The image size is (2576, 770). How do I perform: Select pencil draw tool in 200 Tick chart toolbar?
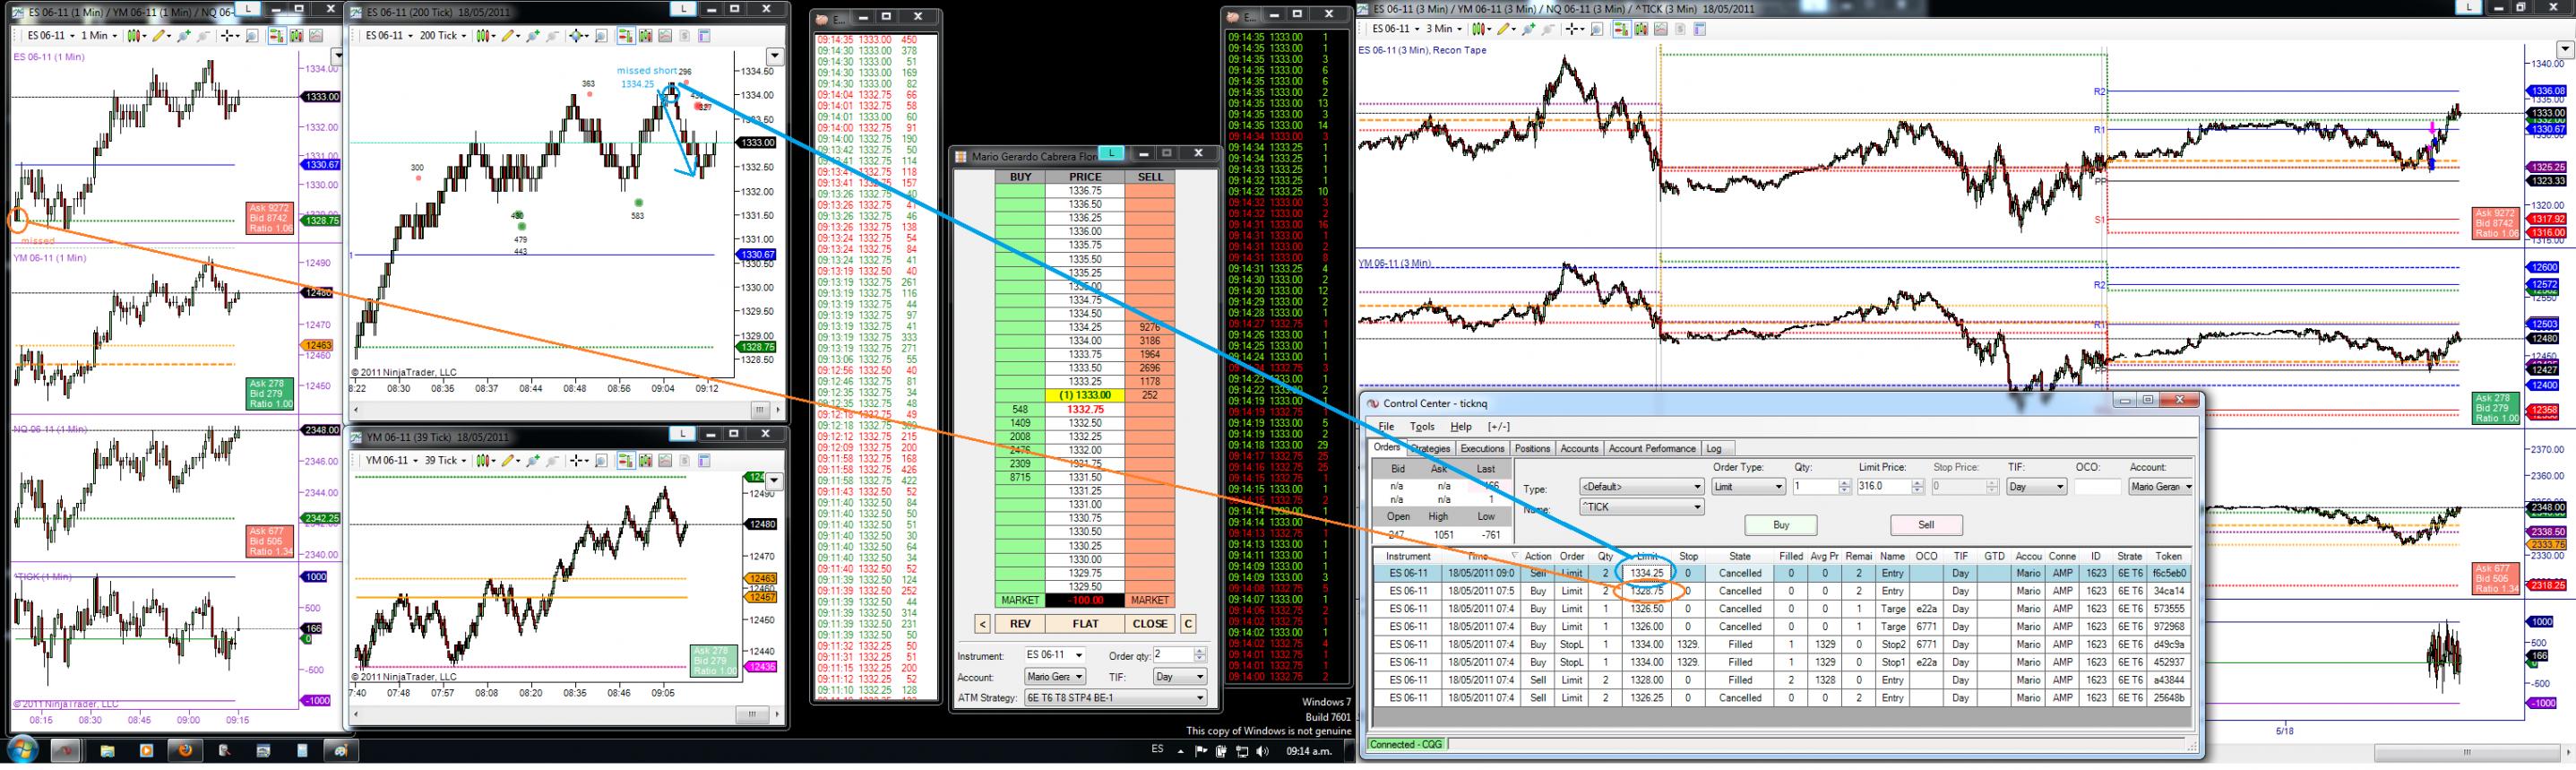coord(508,35)
